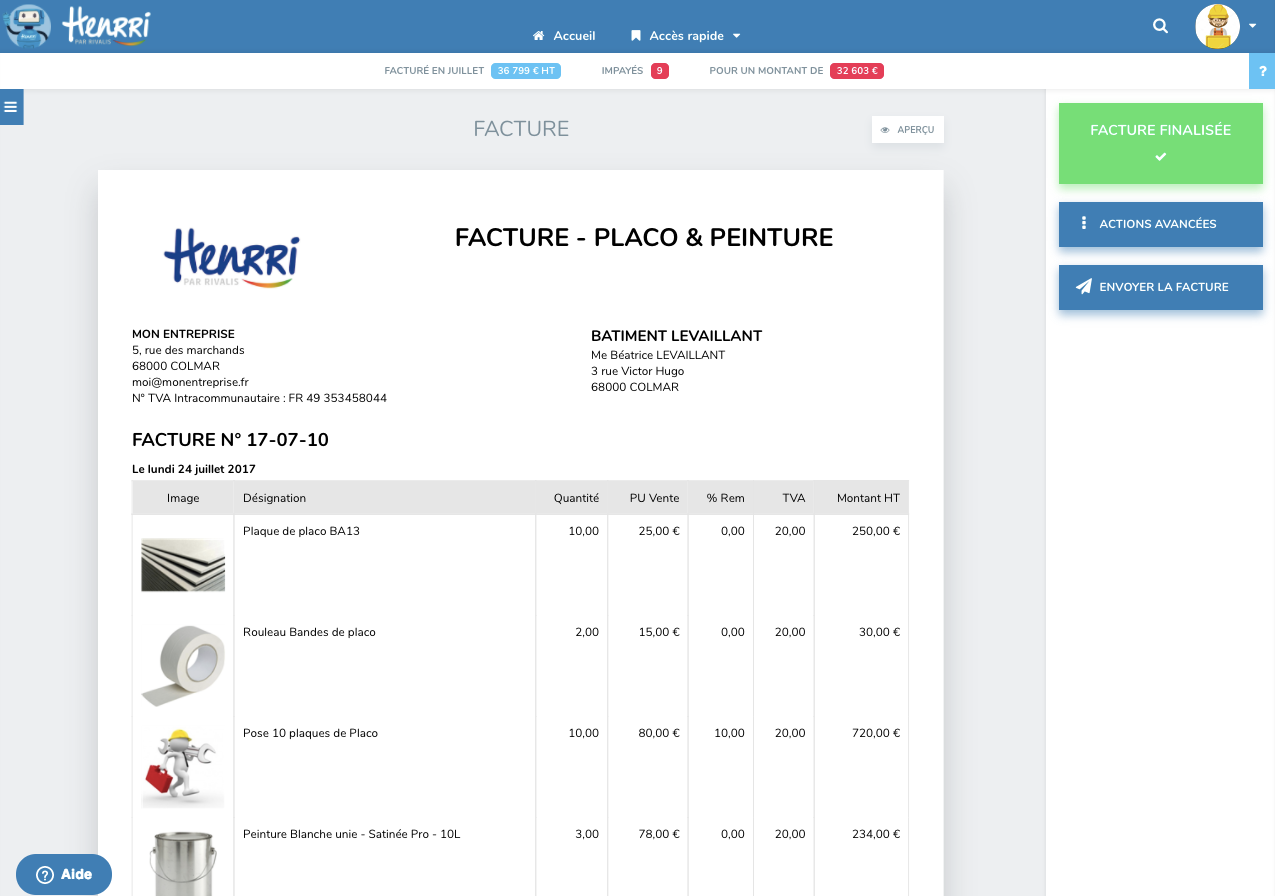
Task: Click the Aperçu preview button
Action: point(907,130)
